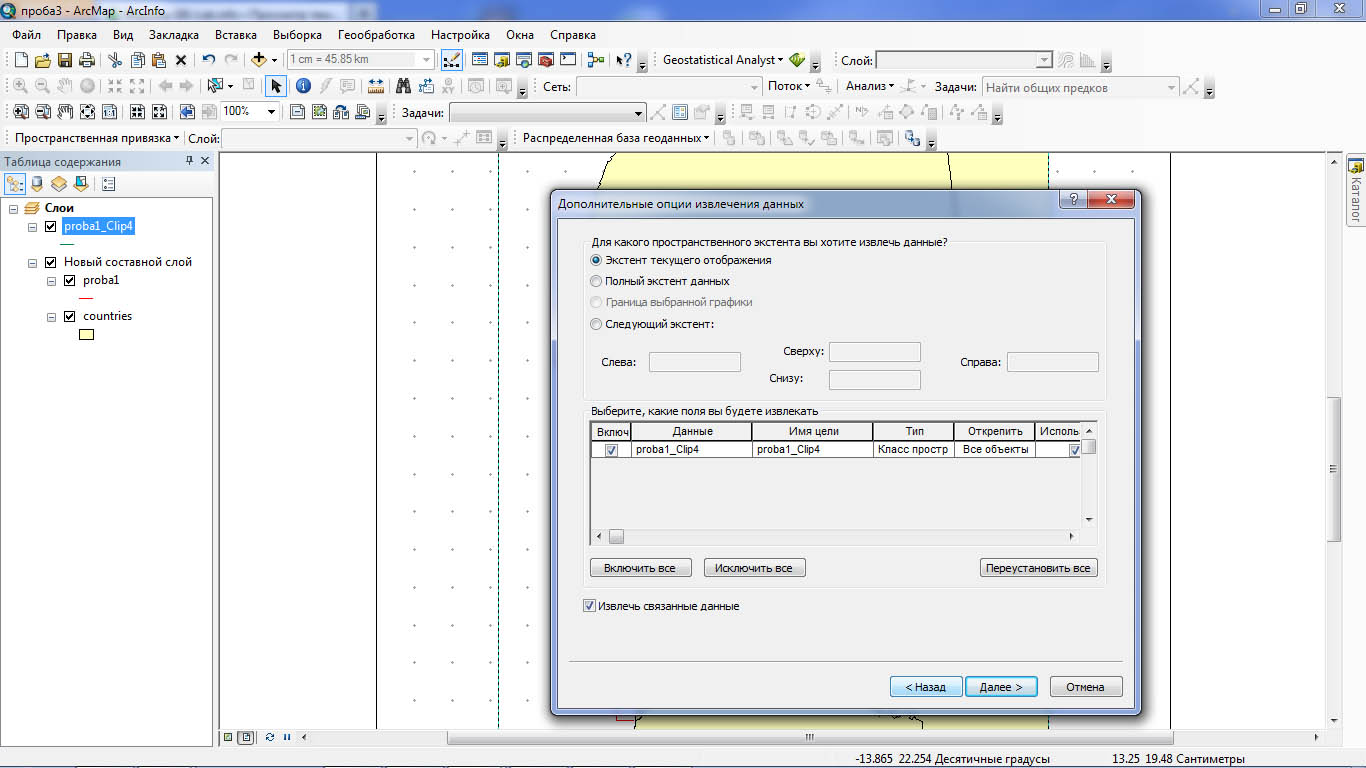The width and height of the screenshot is (1366, 768).
Task: Click layout Zoom to 100% icon
Action: tap(109, 112)
